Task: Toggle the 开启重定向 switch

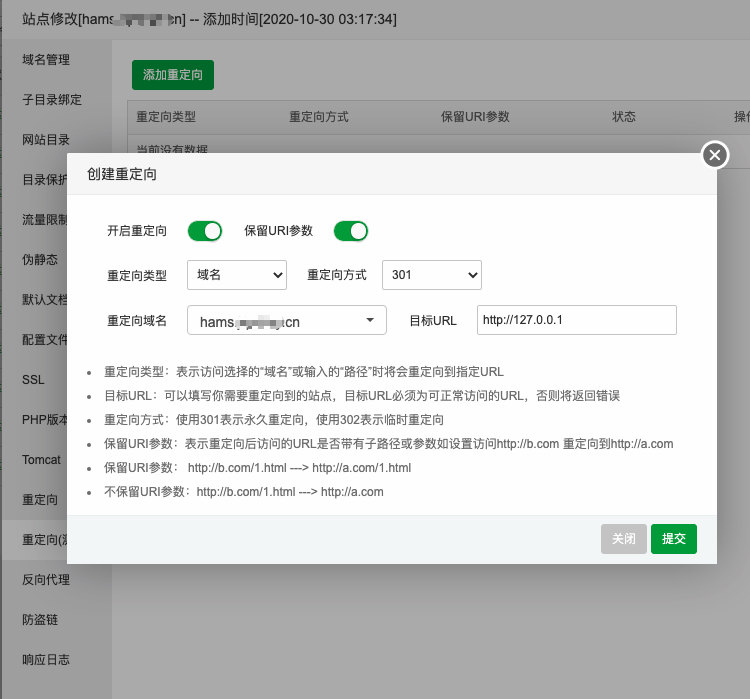Action: pyautogui.click(x=205, y=231)
